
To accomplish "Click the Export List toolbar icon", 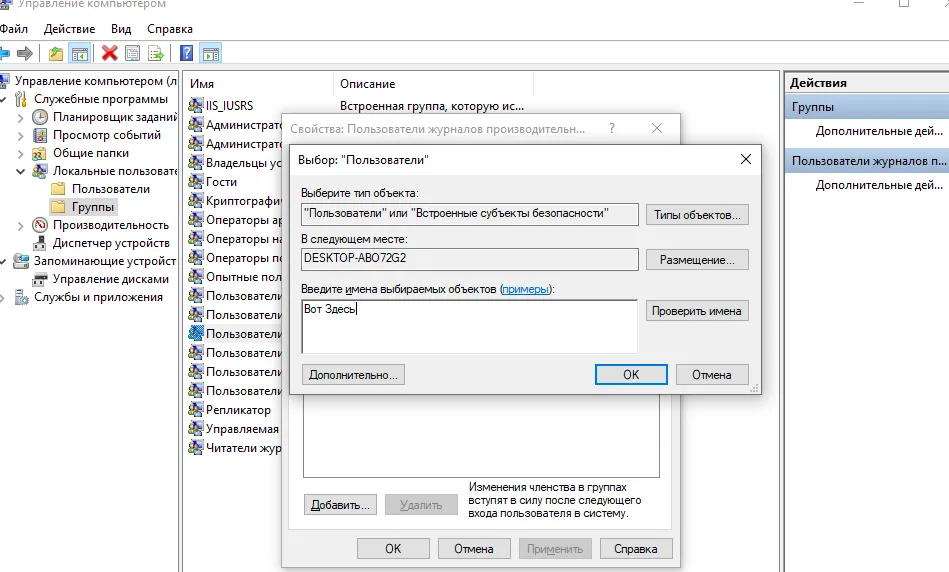I will (156, 53).
